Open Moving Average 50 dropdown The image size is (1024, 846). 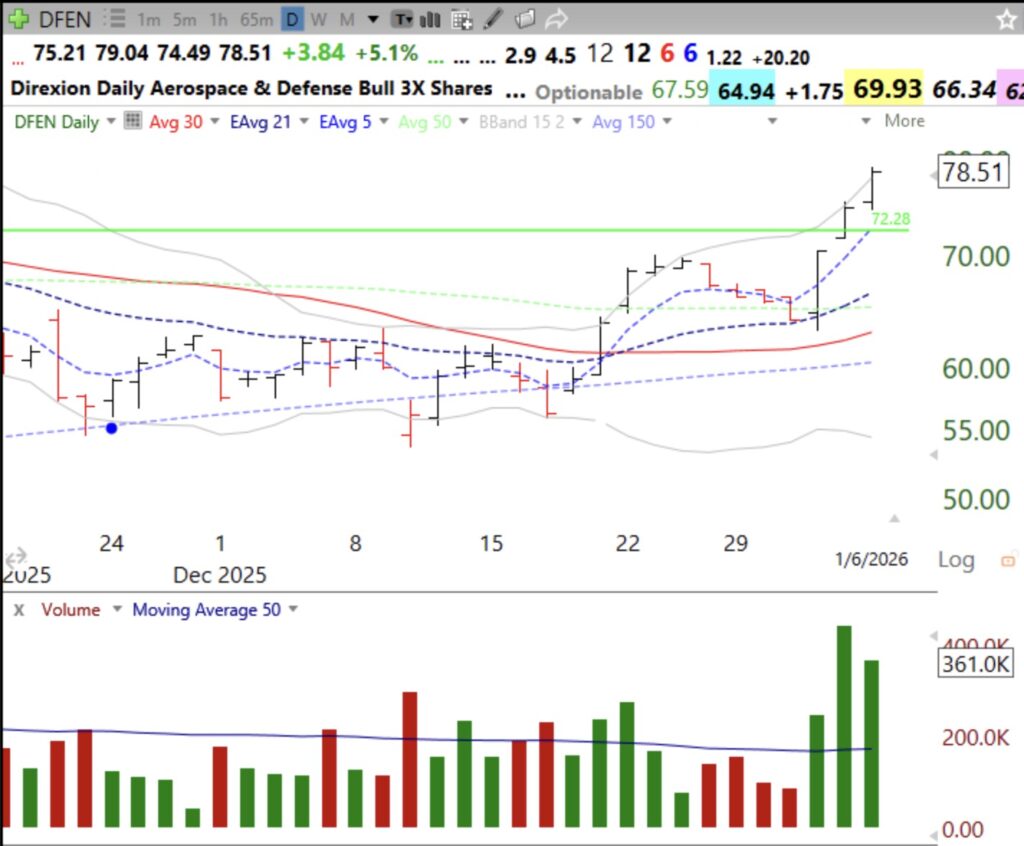[x=293, y=609]
